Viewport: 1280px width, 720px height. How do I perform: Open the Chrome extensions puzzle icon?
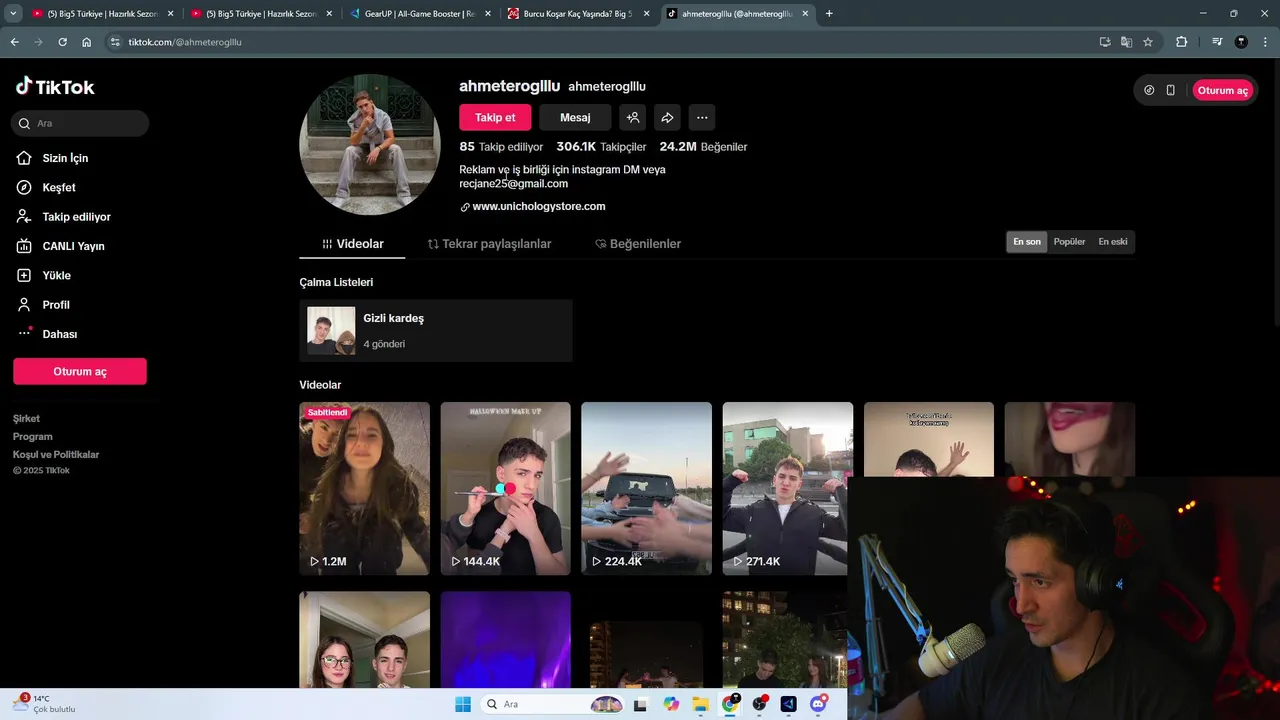click(x=1182, y=42)
